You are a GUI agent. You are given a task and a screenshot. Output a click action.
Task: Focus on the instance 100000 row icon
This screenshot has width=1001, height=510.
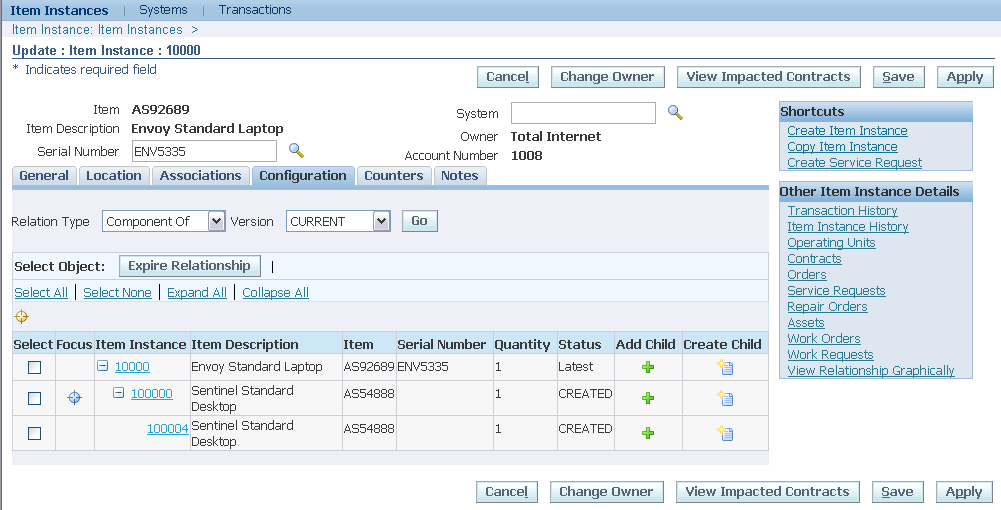[75, 398]
